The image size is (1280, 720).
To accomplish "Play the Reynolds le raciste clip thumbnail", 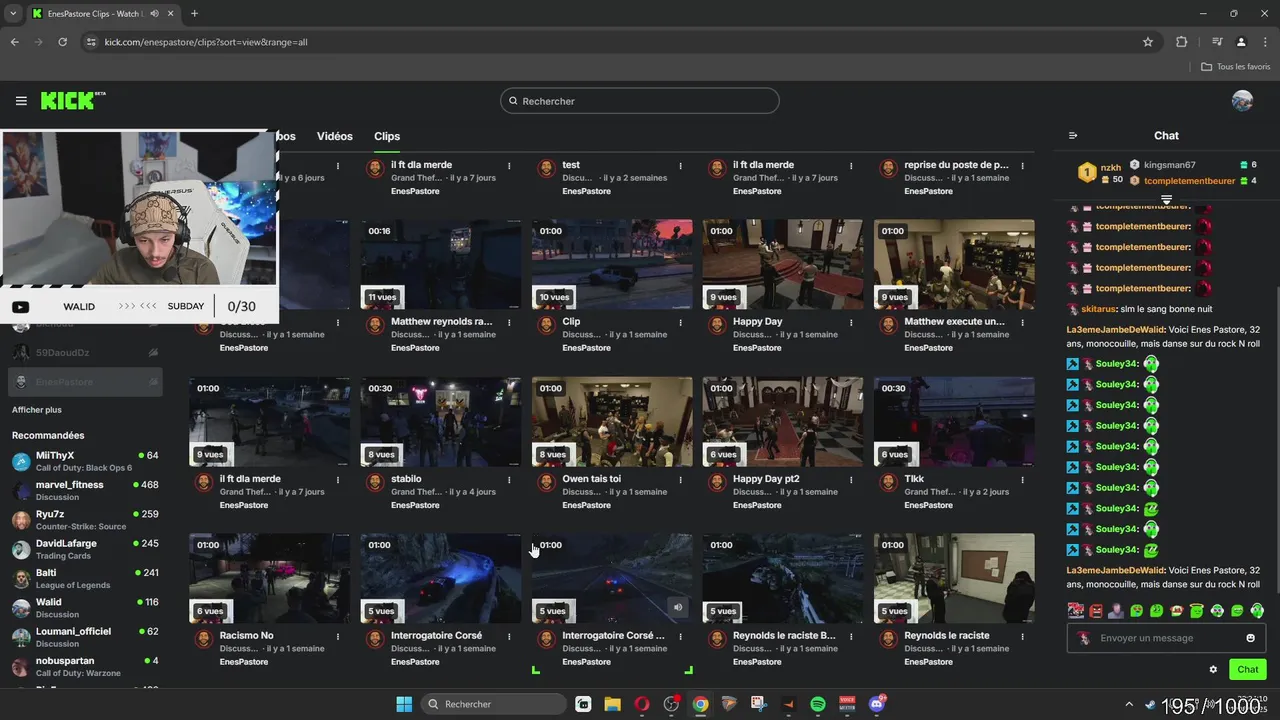I will pyautogui.click(x=954, y=578).
